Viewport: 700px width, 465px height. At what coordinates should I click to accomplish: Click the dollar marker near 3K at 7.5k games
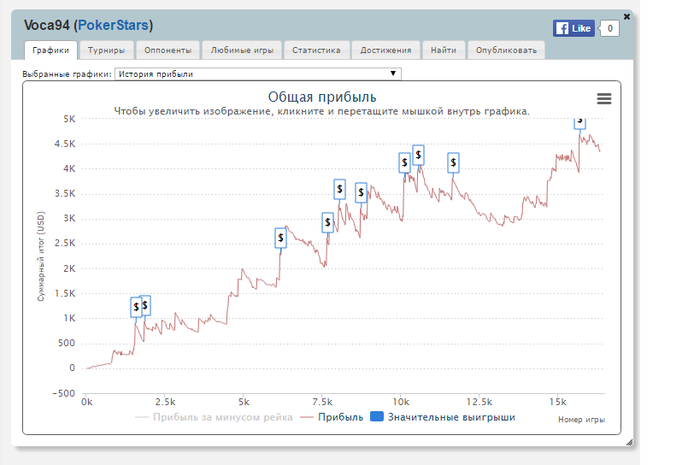click(328, 222)
